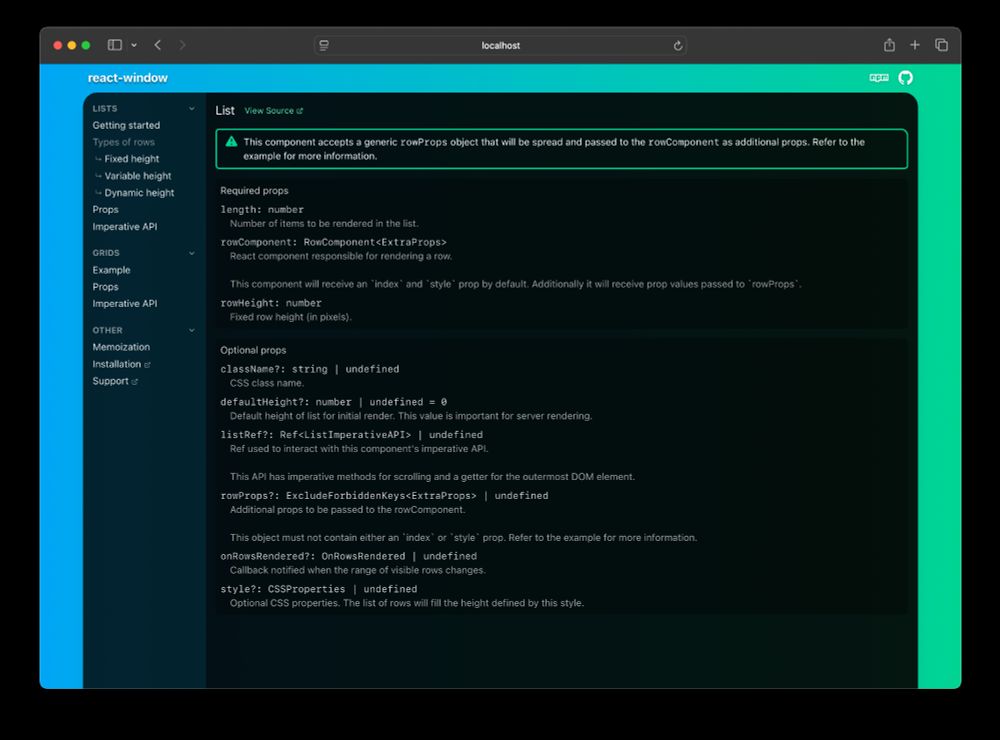Click the 'rowComponent: RowComponent<ExtraProps>' prop
This screenshot has height=740, width=1000.
334,242
